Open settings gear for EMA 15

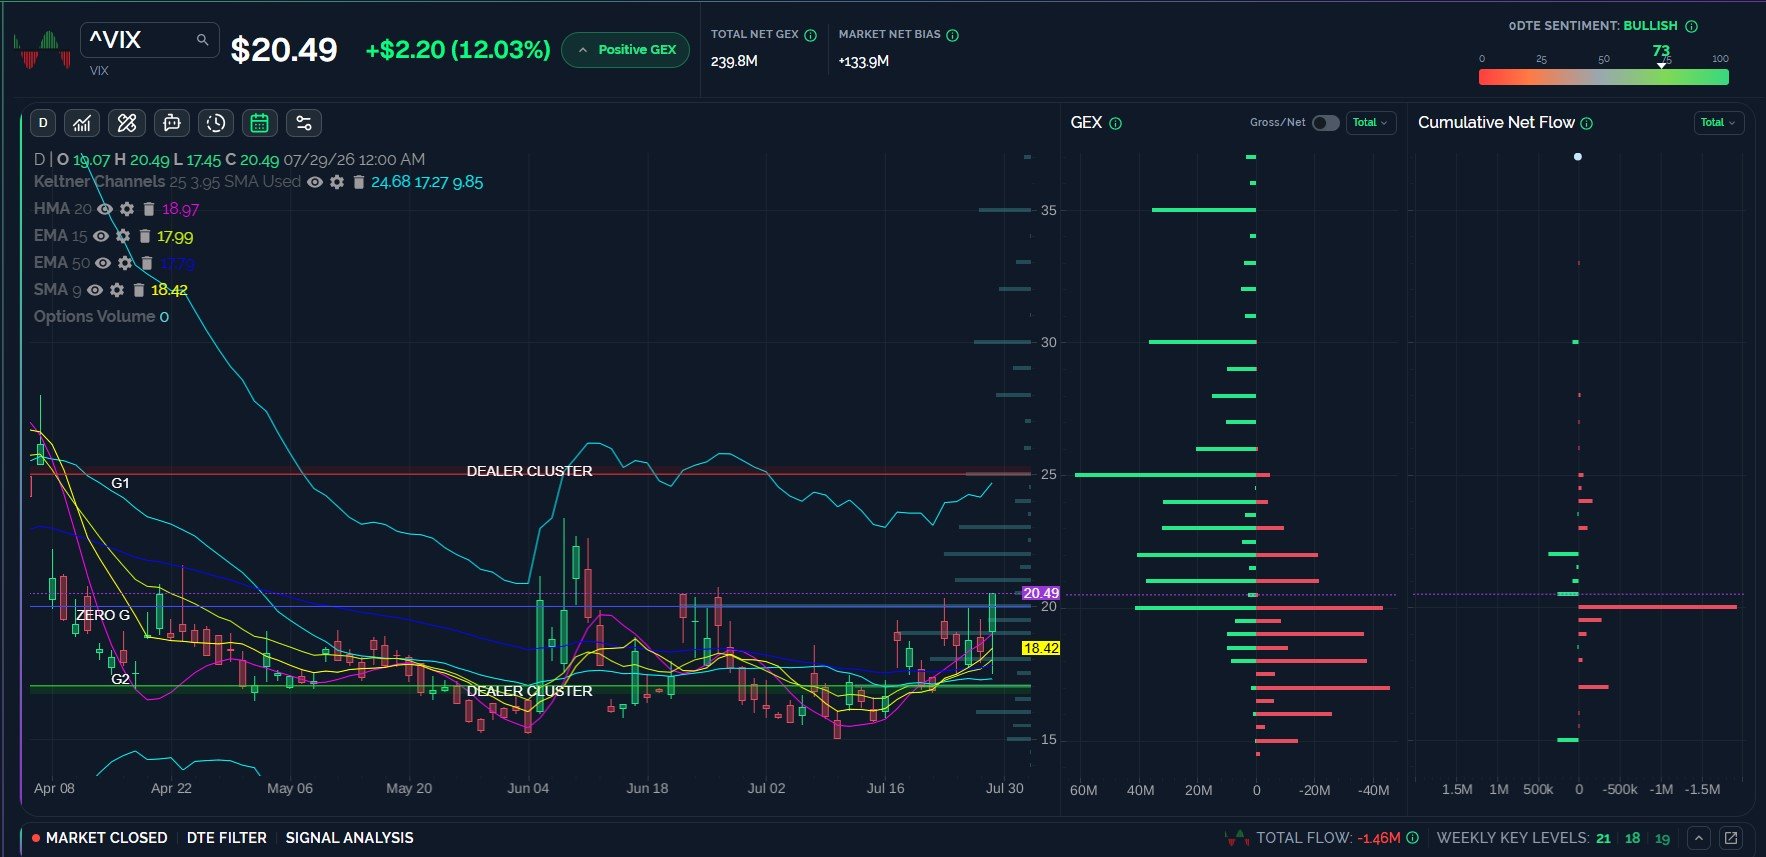[x=123, y=236]
